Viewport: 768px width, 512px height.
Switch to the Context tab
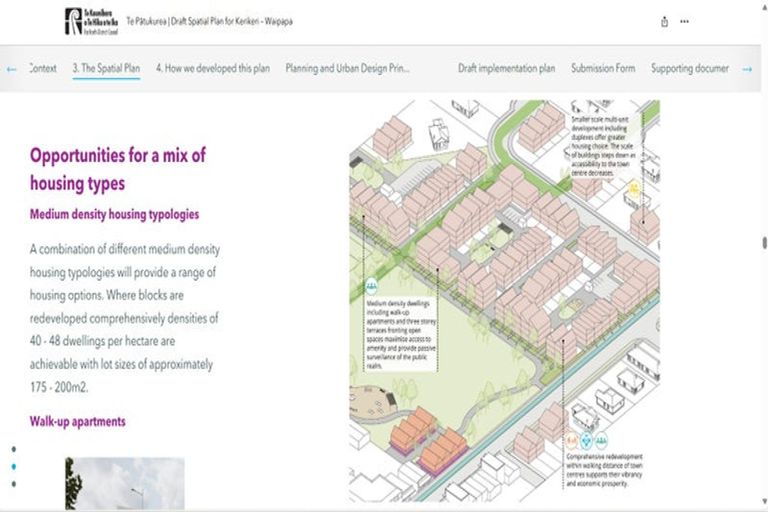(43, 69)
